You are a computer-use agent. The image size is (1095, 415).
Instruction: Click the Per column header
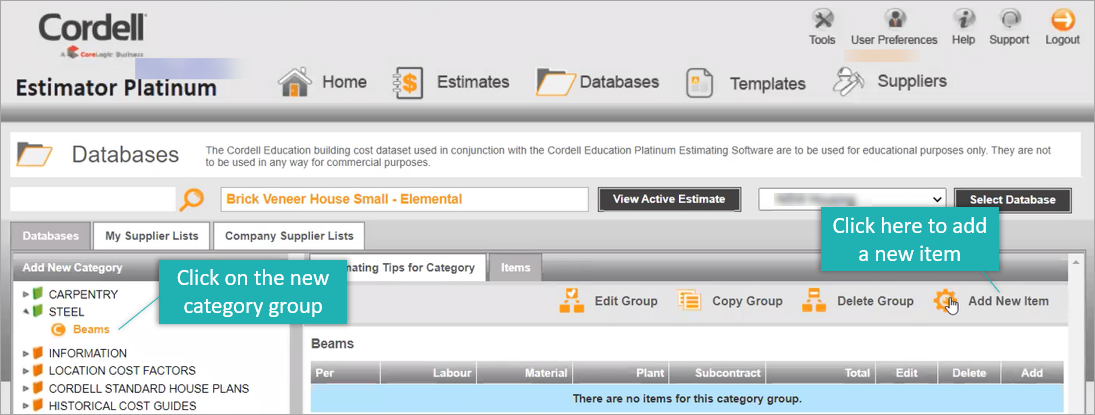pos(345,373)
